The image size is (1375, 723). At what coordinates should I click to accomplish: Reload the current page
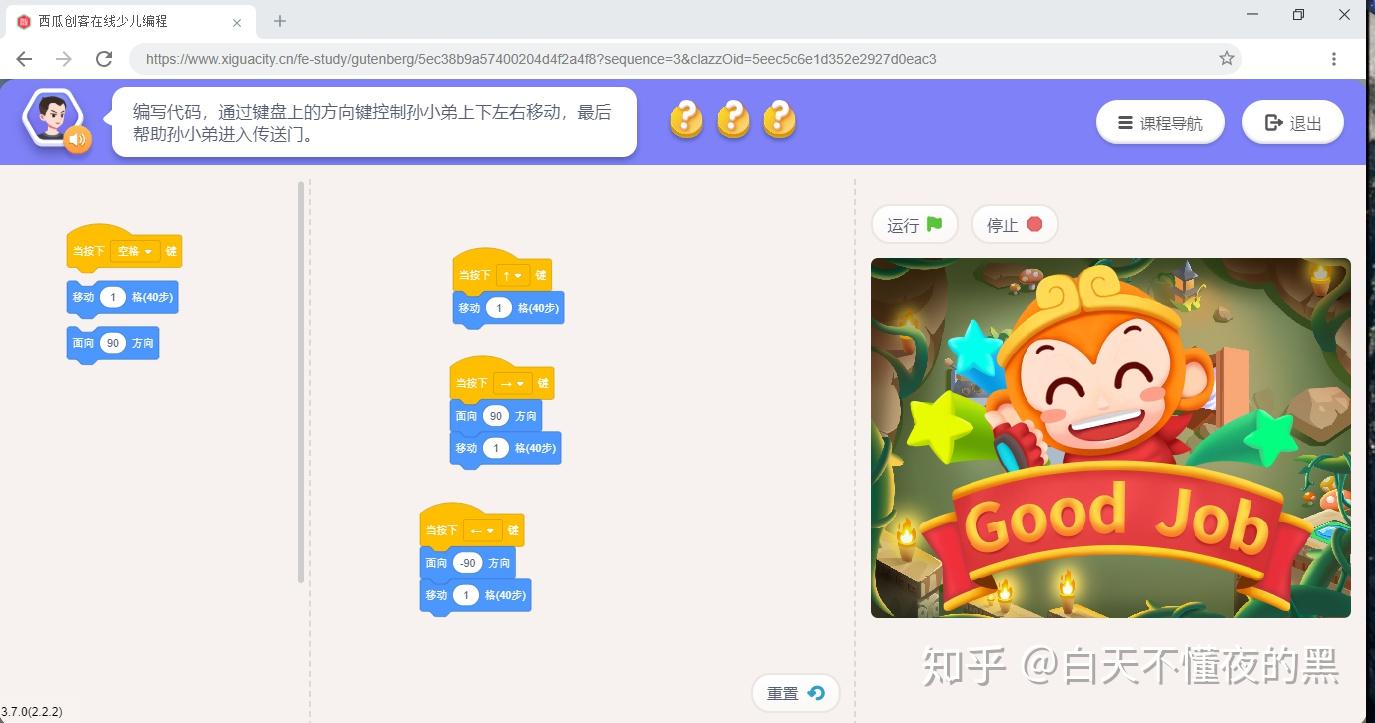pyautogui.click(x=104, y=59)
